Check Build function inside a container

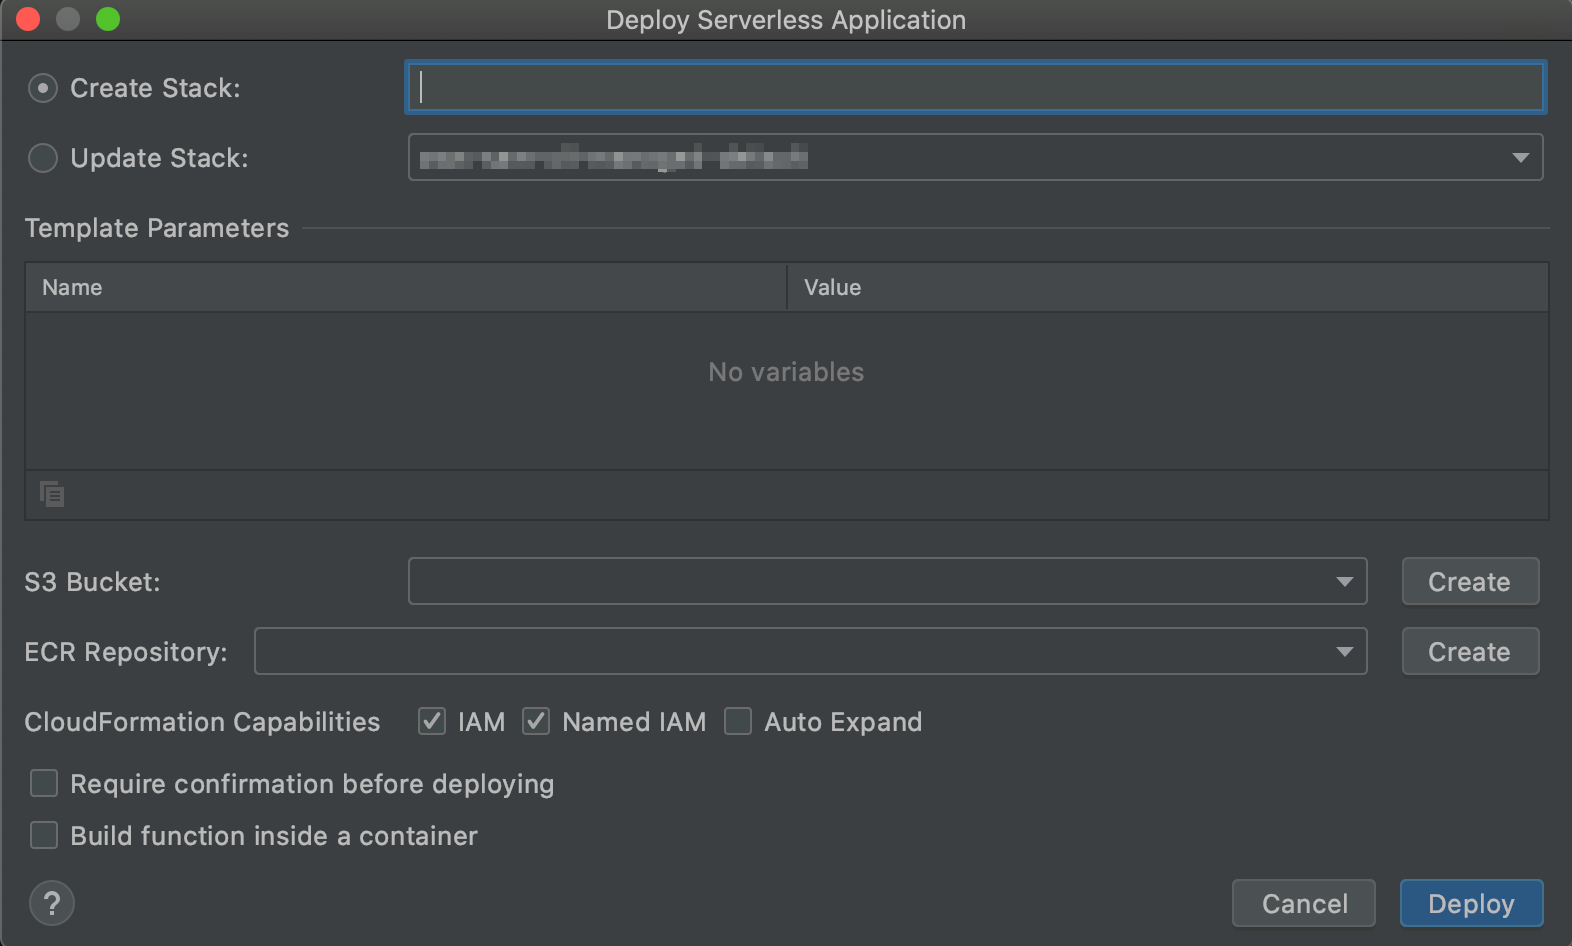click(x=44, y=835)
